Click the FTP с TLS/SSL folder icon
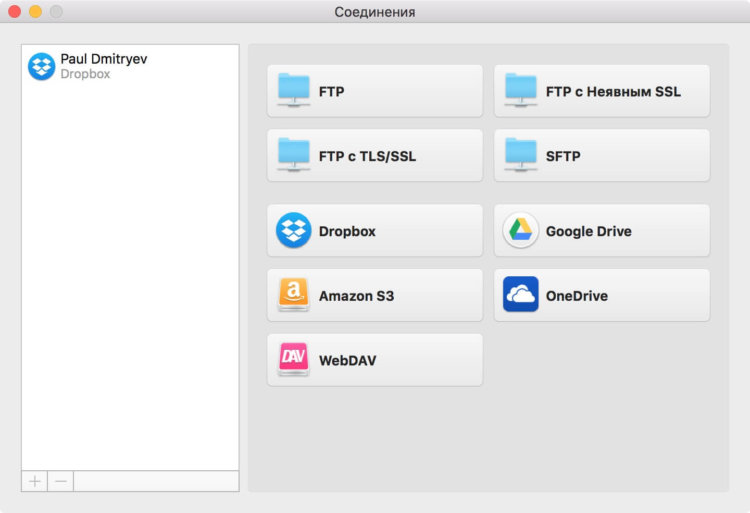 click(294, 155)
